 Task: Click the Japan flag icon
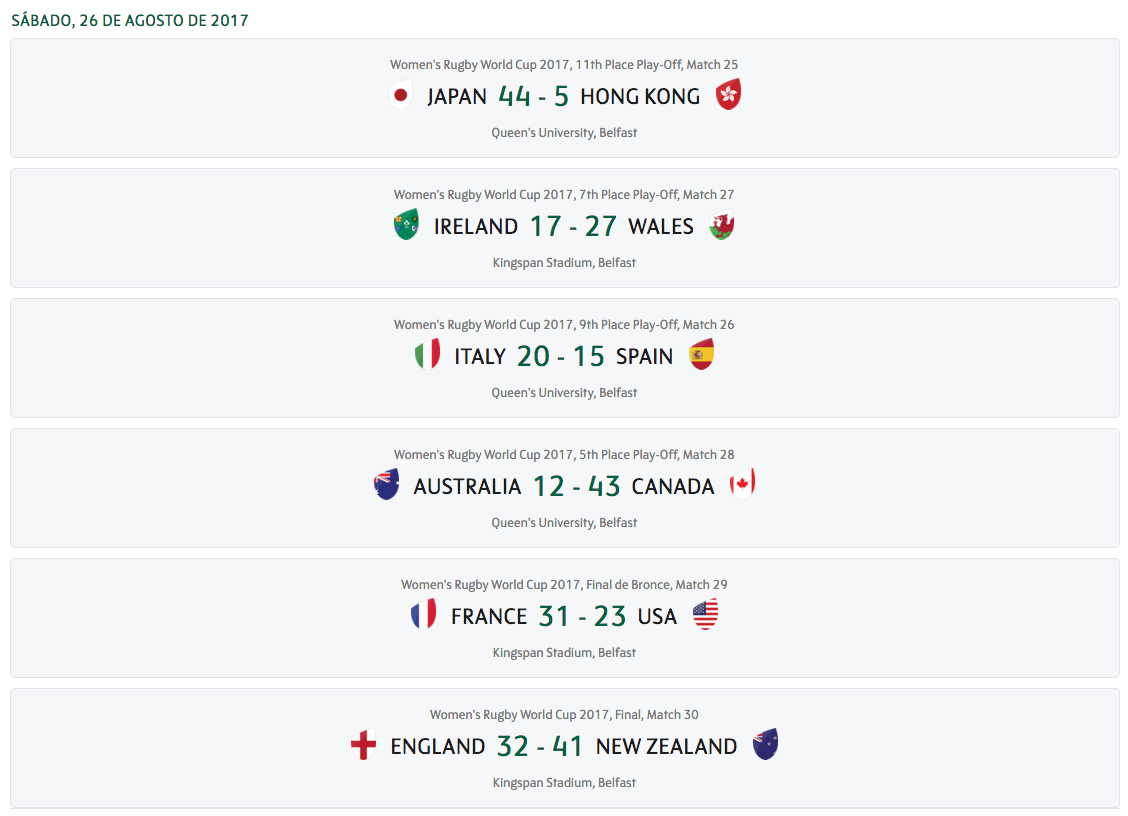[401, 95]
